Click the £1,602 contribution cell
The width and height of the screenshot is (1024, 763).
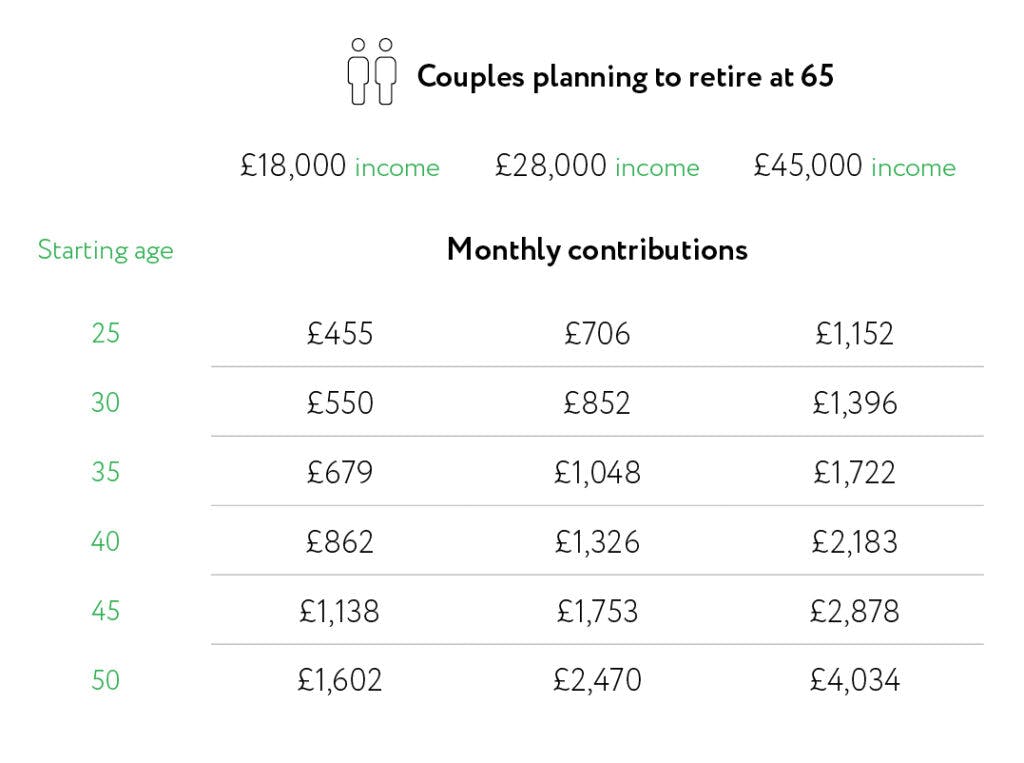(340, 681)
